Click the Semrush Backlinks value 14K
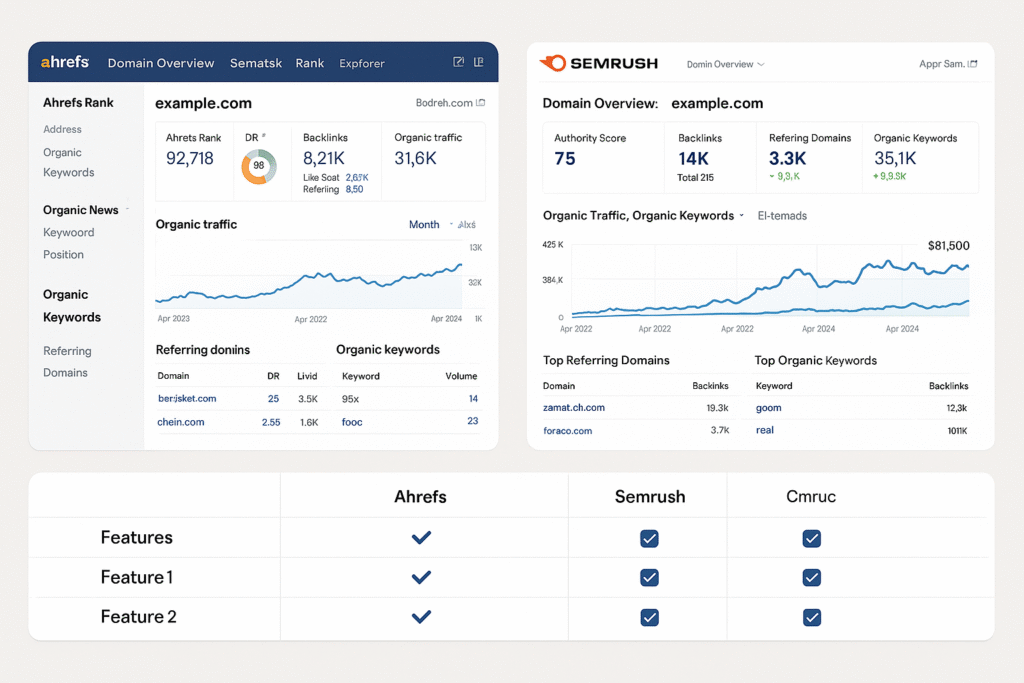 693,159
